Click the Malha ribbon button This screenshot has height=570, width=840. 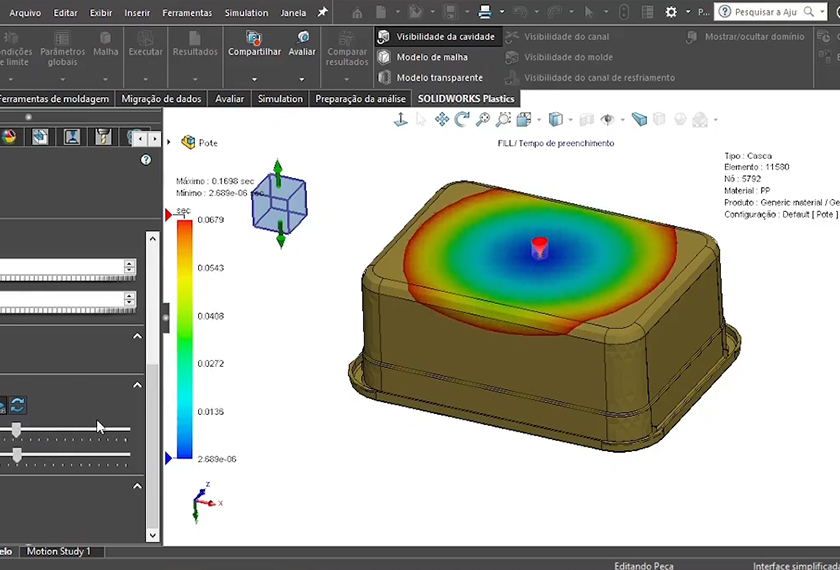point(106,44)
